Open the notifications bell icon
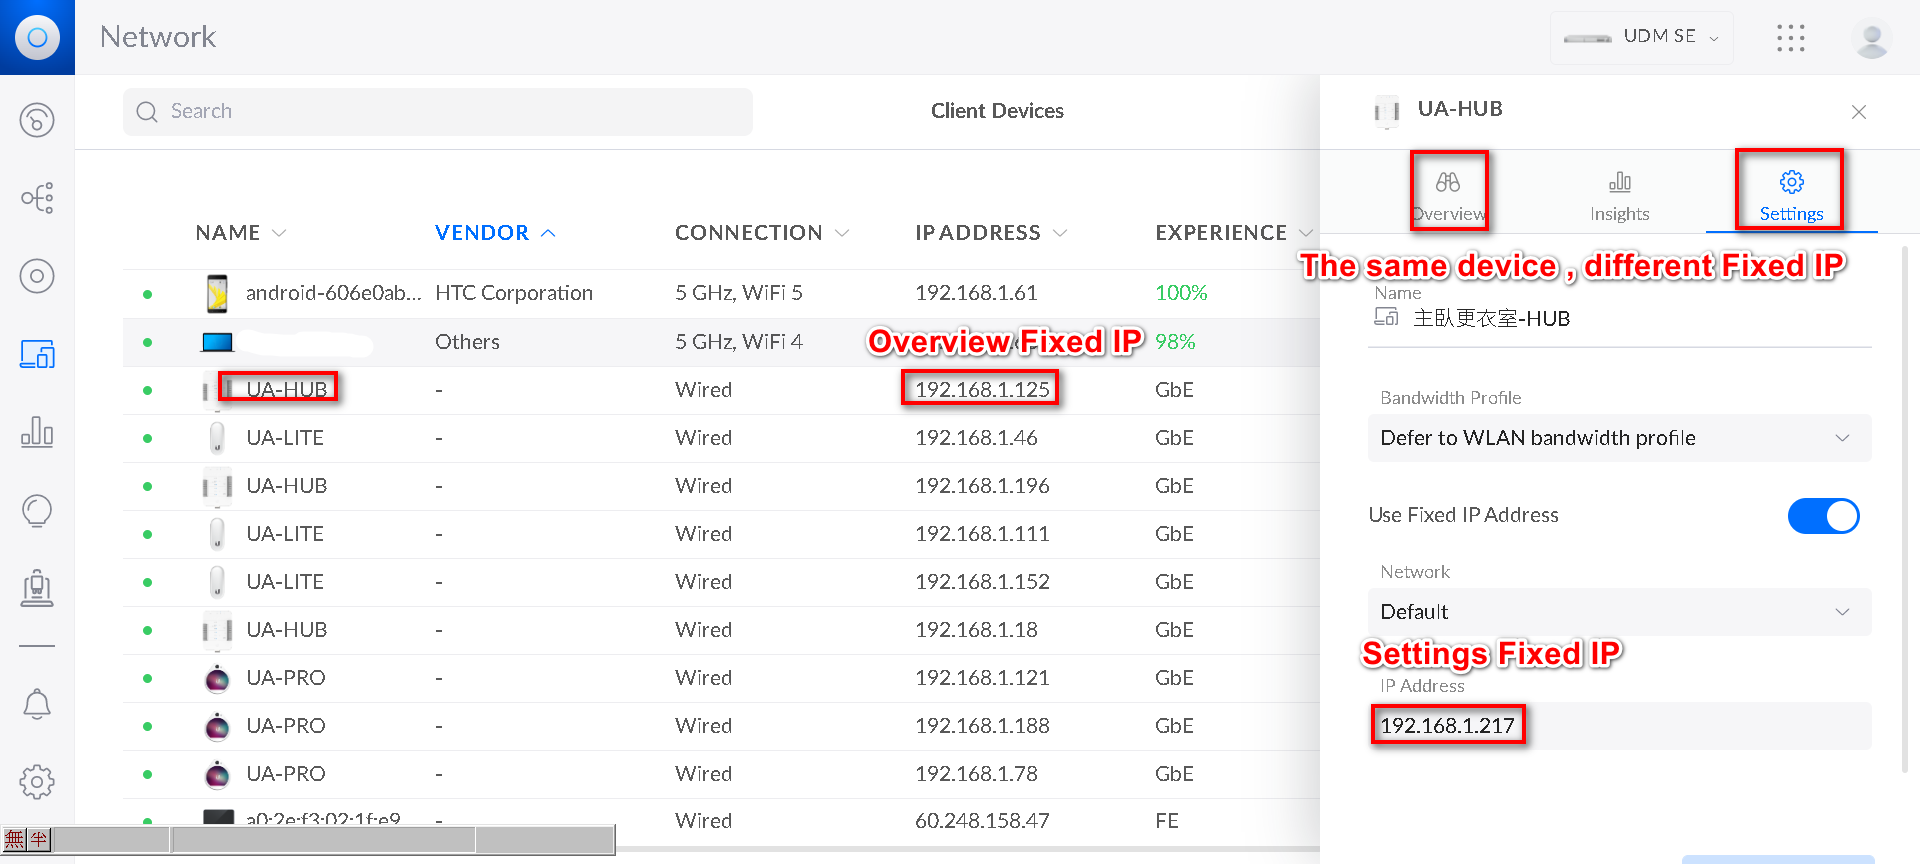The height and width of the screenshot is (864, 1920). click(37, 704)
